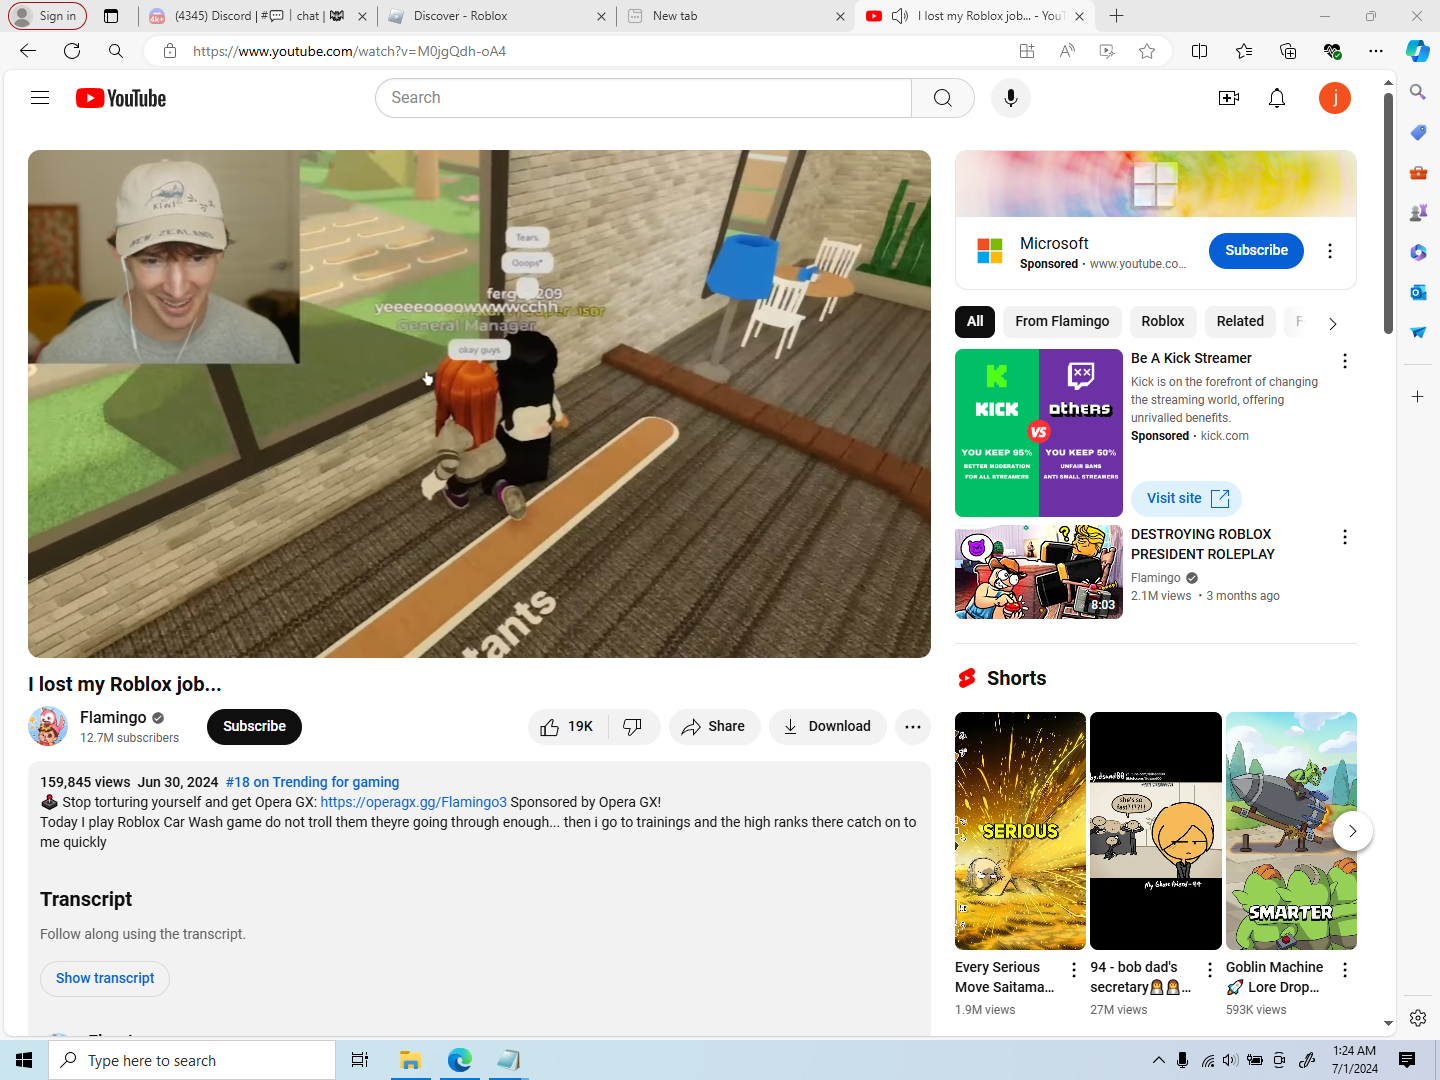The height and width of the screenshot is (1080, 1440).
Task: Expand hidden system tray icons chevron
Action: [1158, 1060]
